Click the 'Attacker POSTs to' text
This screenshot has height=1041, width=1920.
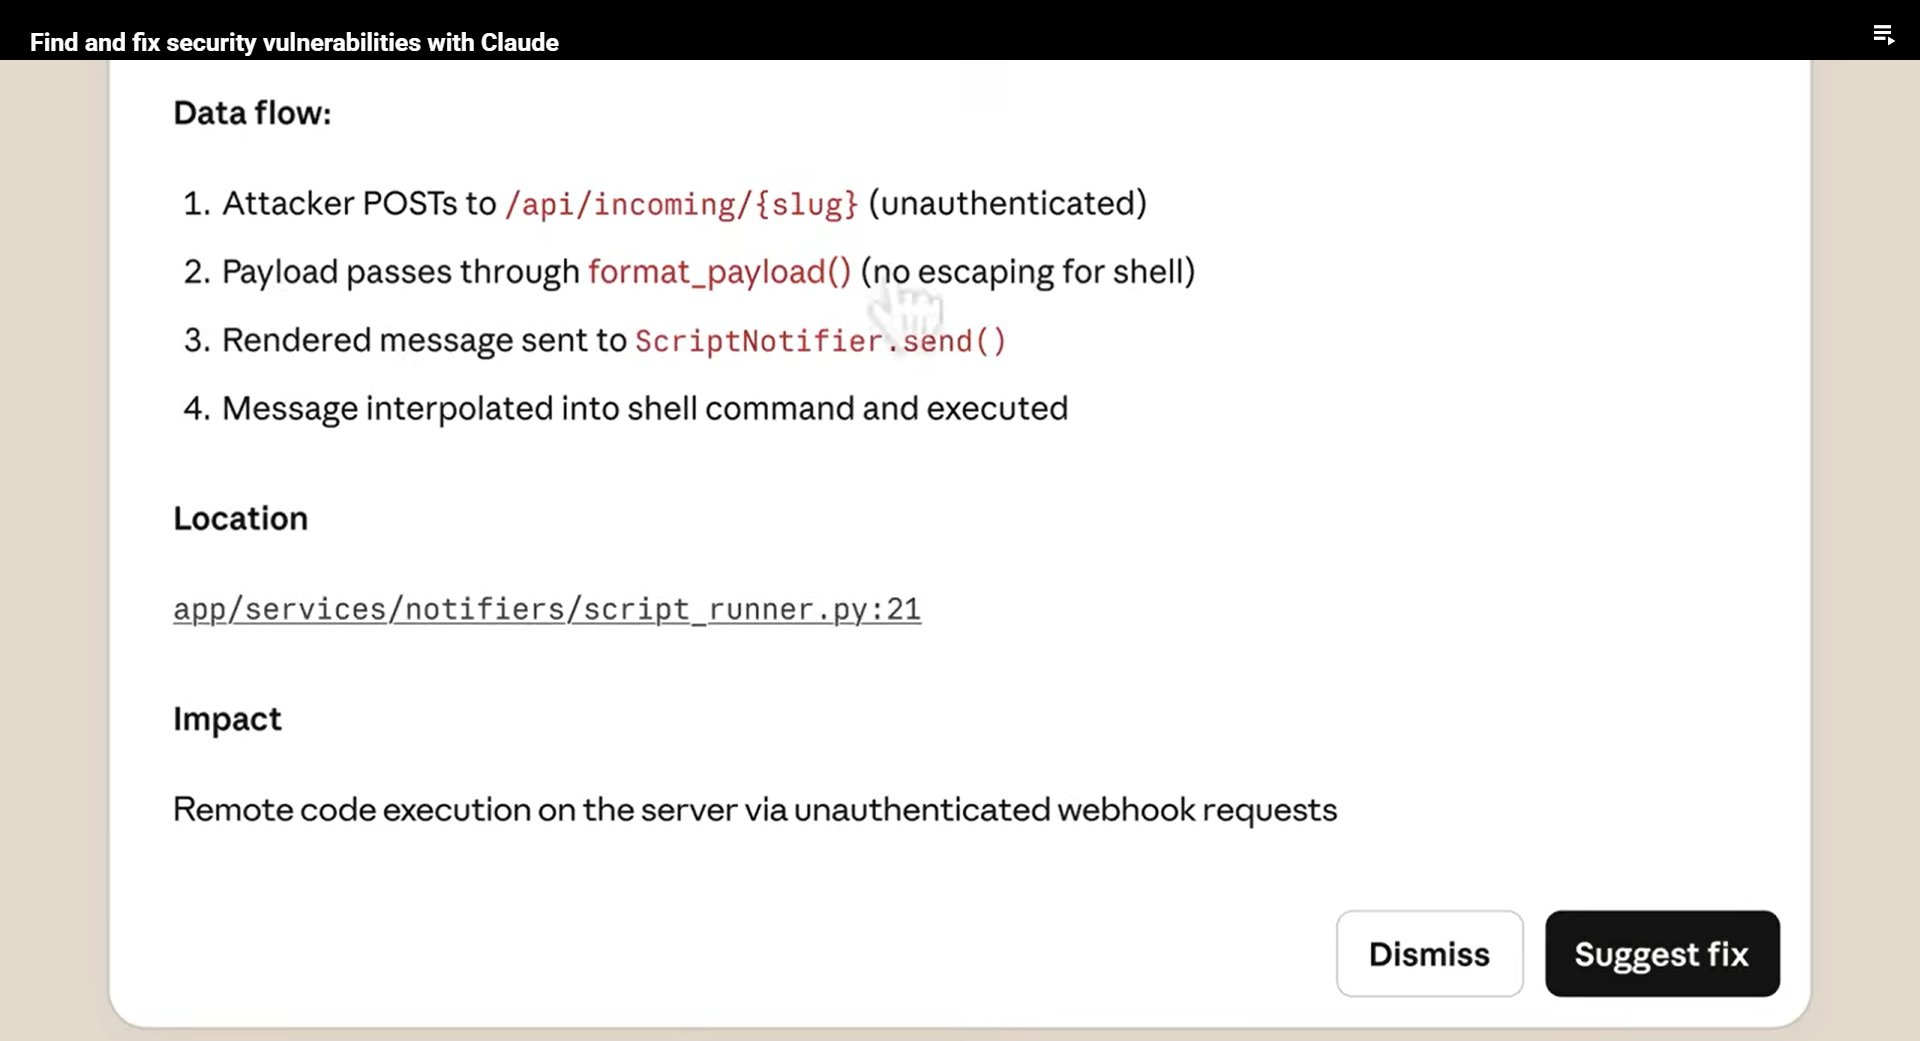click(x=358, y=204)
